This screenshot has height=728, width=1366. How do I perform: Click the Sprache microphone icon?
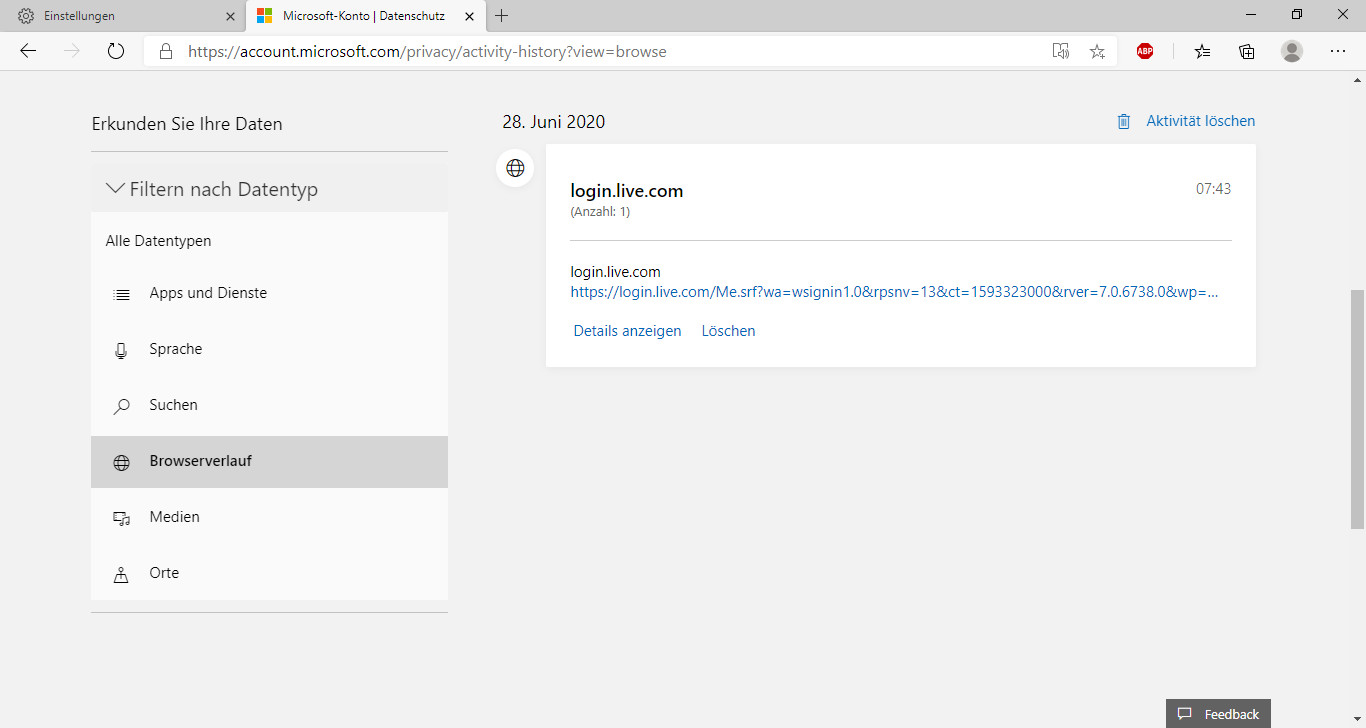(122, 351)
